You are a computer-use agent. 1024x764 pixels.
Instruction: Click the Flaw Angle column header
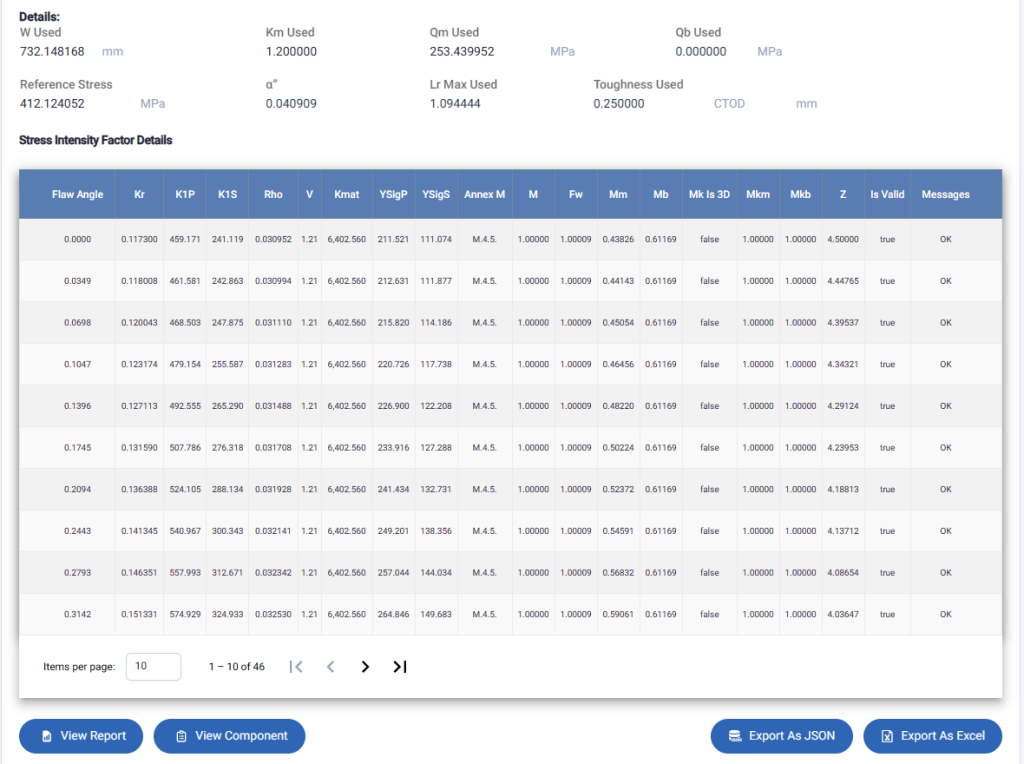(x=77, y=195)
